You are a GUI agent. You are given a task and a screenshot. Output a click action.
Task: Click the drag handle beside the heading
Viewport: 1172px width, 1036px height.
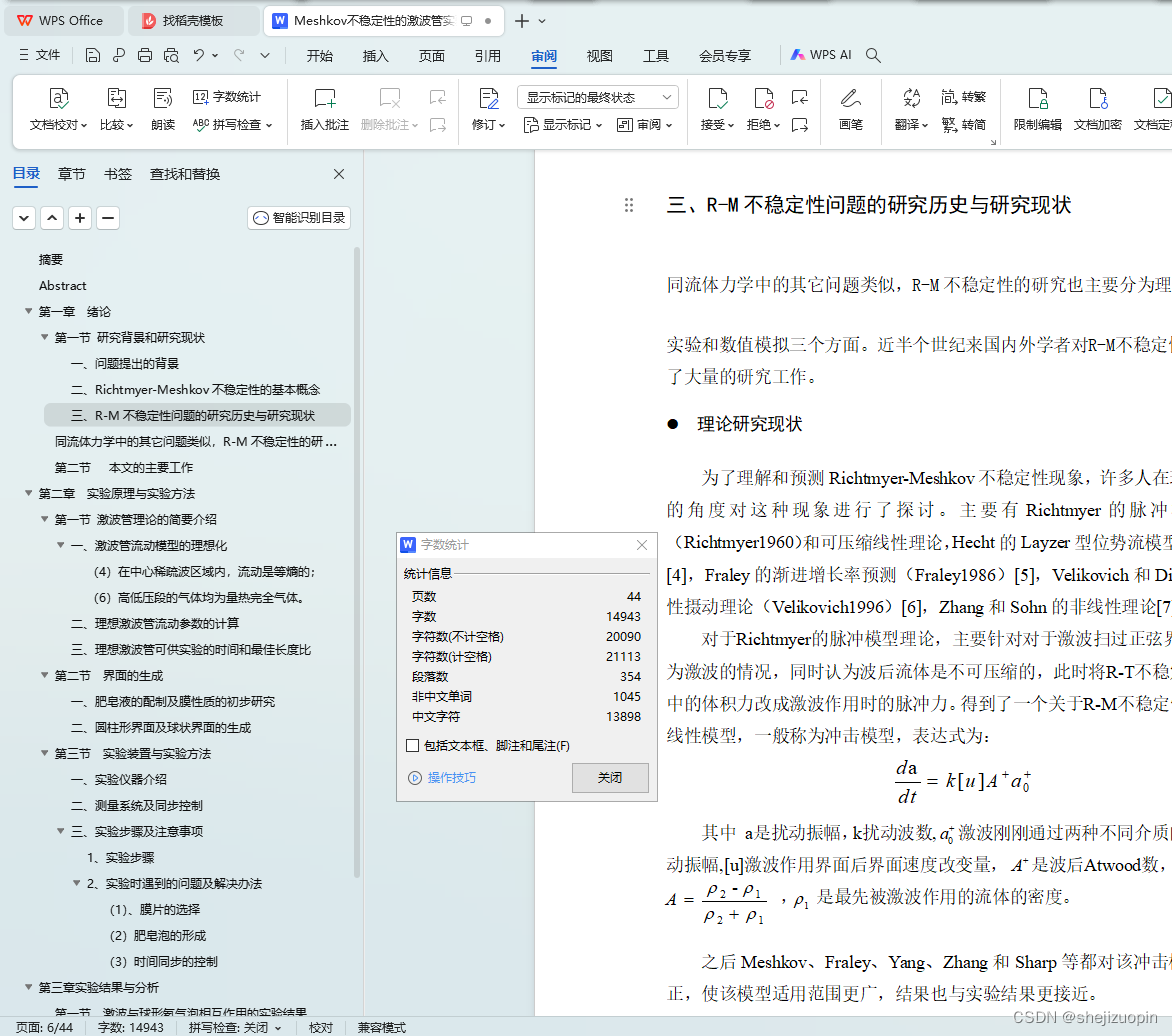[x=629, y=205]
